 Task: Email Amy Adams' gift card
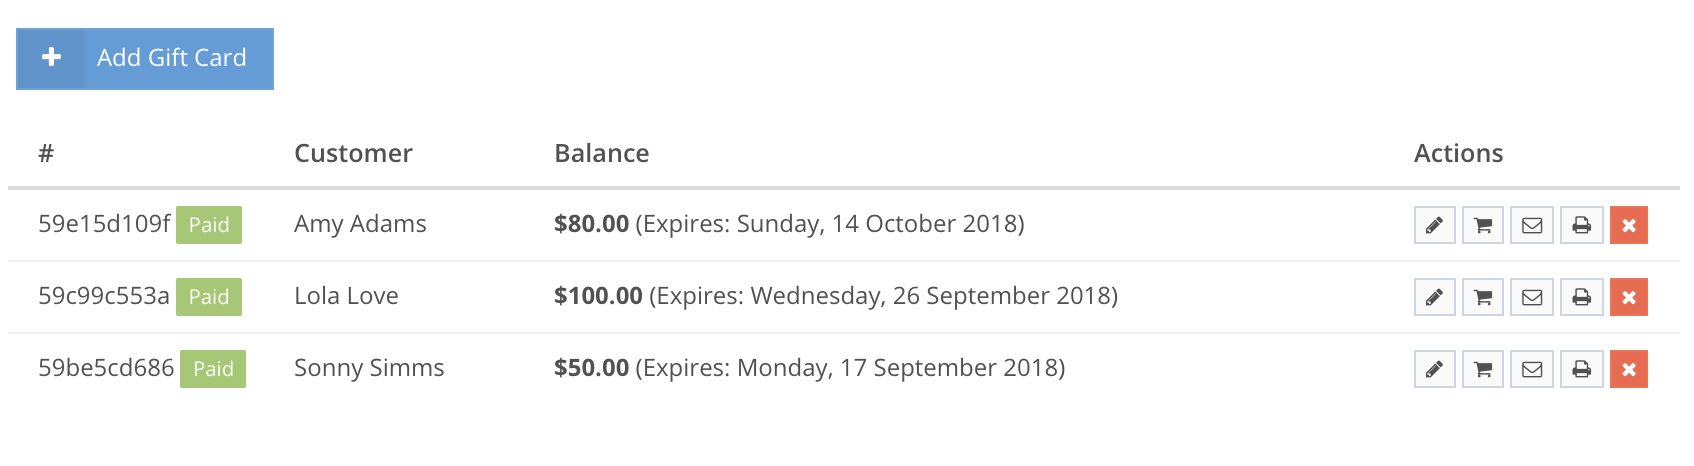1532,225
